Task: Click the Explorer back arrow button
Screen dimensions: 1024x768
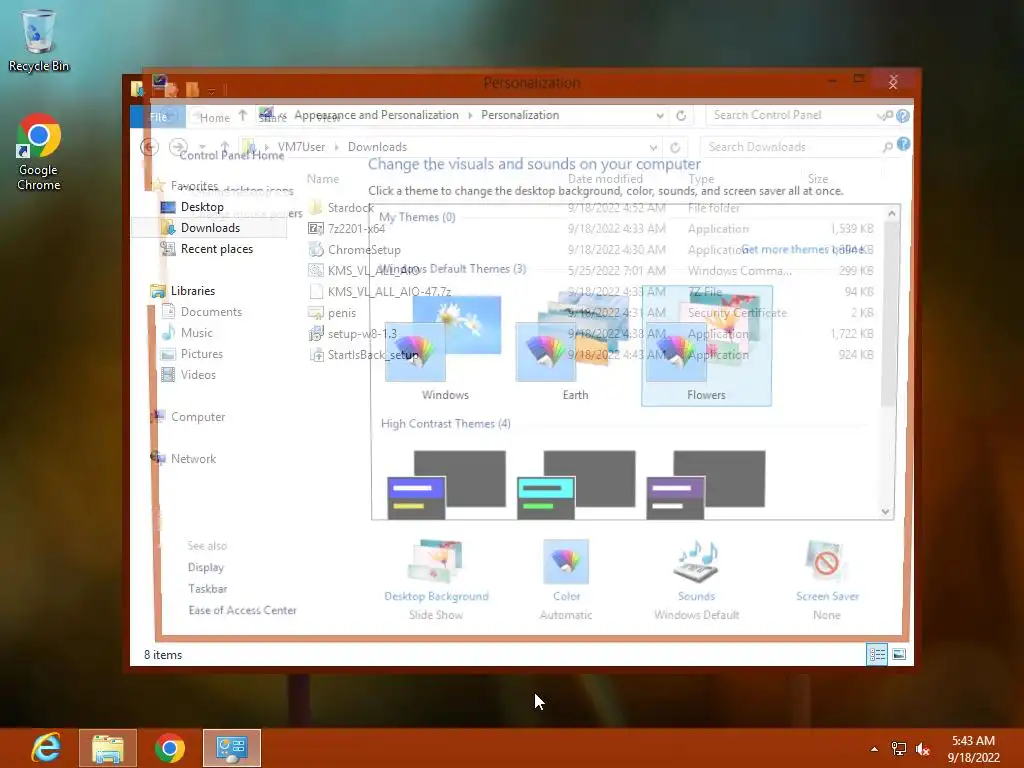Action: (150, 147)
